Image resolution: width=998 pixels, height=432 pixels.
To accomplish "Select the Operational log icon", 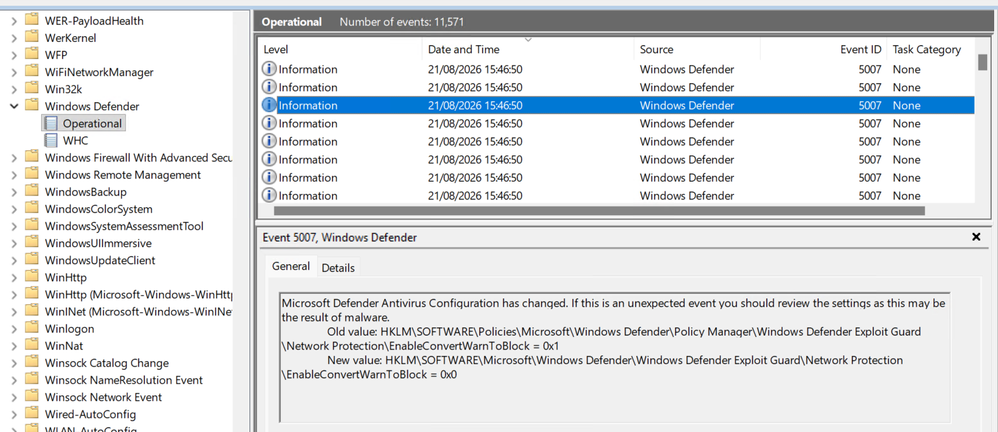I will tap(51, 123).
